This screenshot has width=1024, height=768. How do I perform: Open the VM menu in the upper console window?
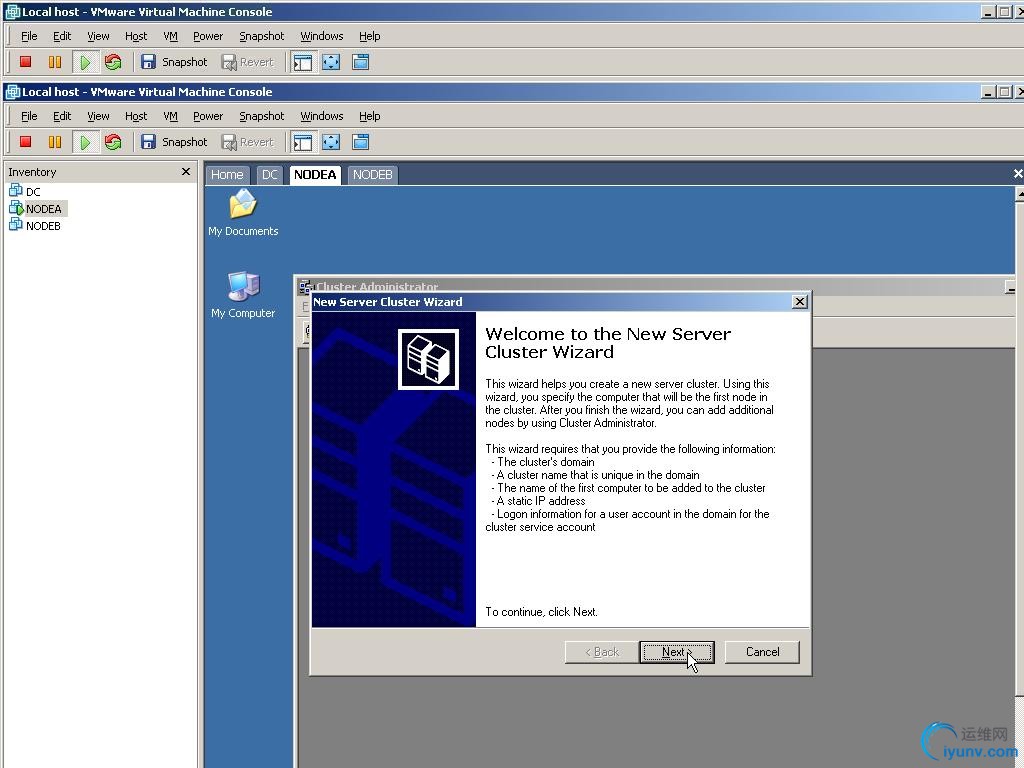pyautogui.click(x=170, y=36)
